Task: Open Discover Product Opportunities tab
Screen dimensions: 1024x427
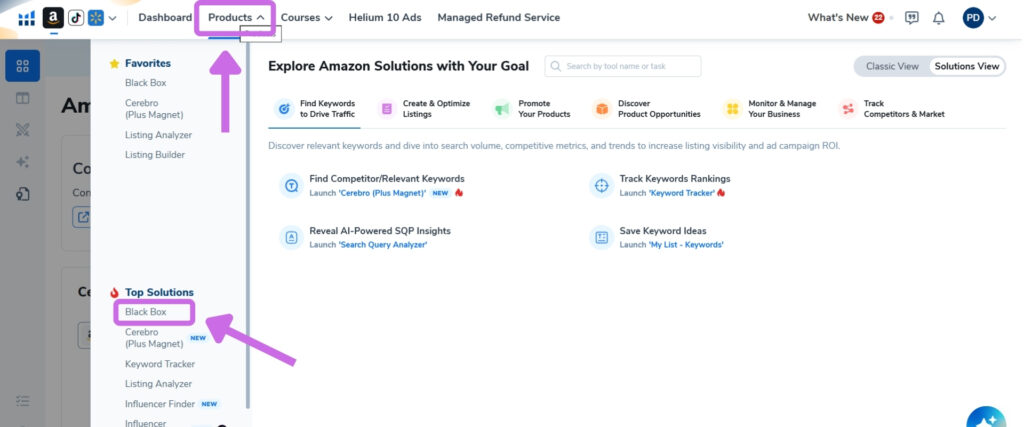Action: point(647,108)
